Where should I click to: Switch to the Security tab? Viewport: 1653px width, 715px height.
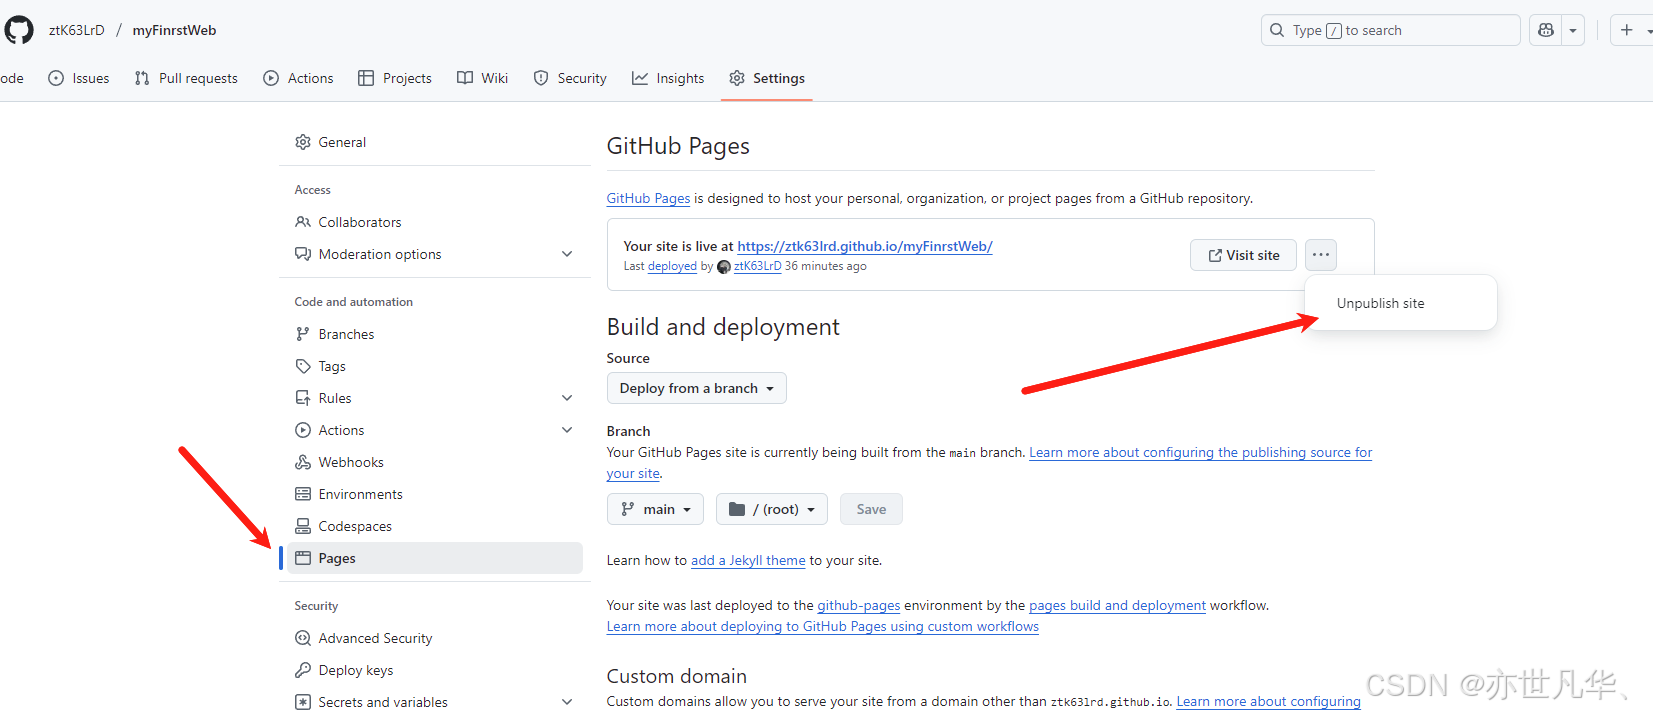(570, 78)
